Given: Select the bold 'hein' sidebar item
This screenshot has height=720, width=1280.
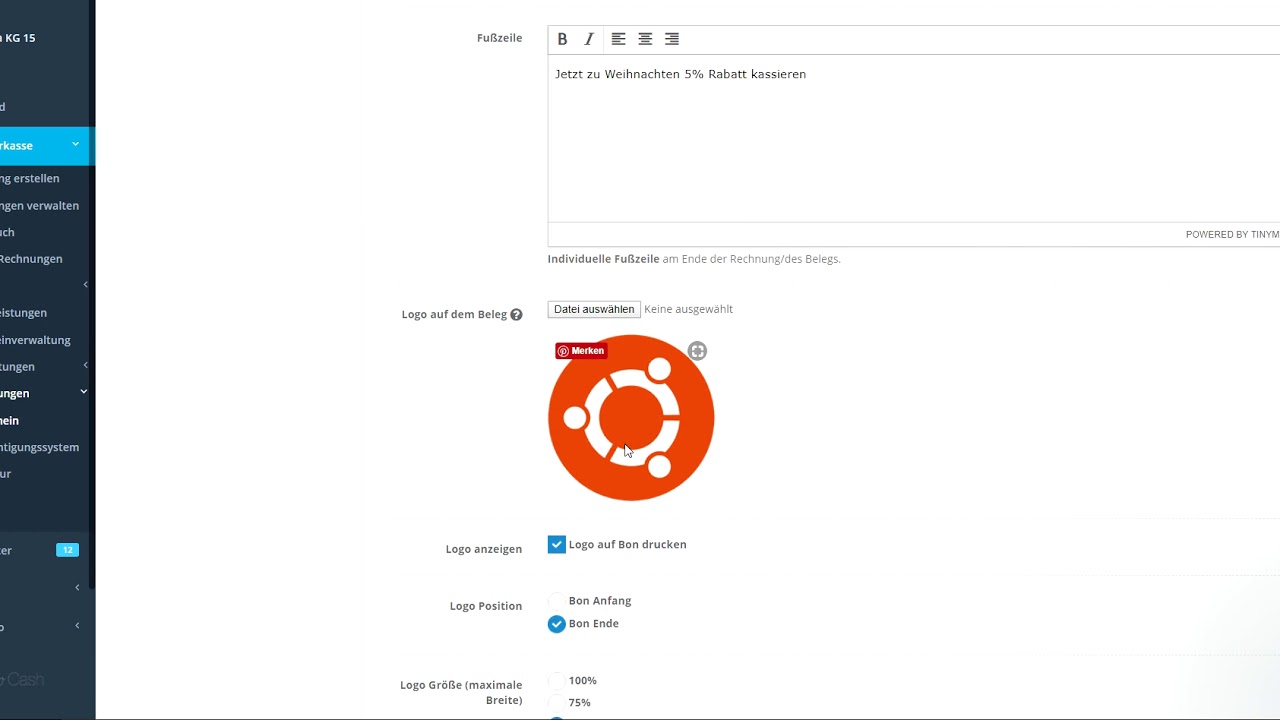Looking at the screenshot, I should click(9, 421).
